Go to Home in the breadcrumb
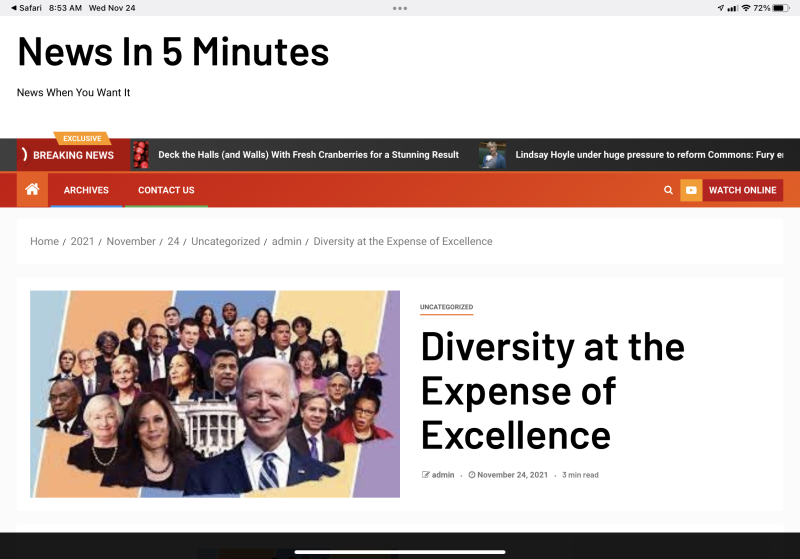 [44, 241]
